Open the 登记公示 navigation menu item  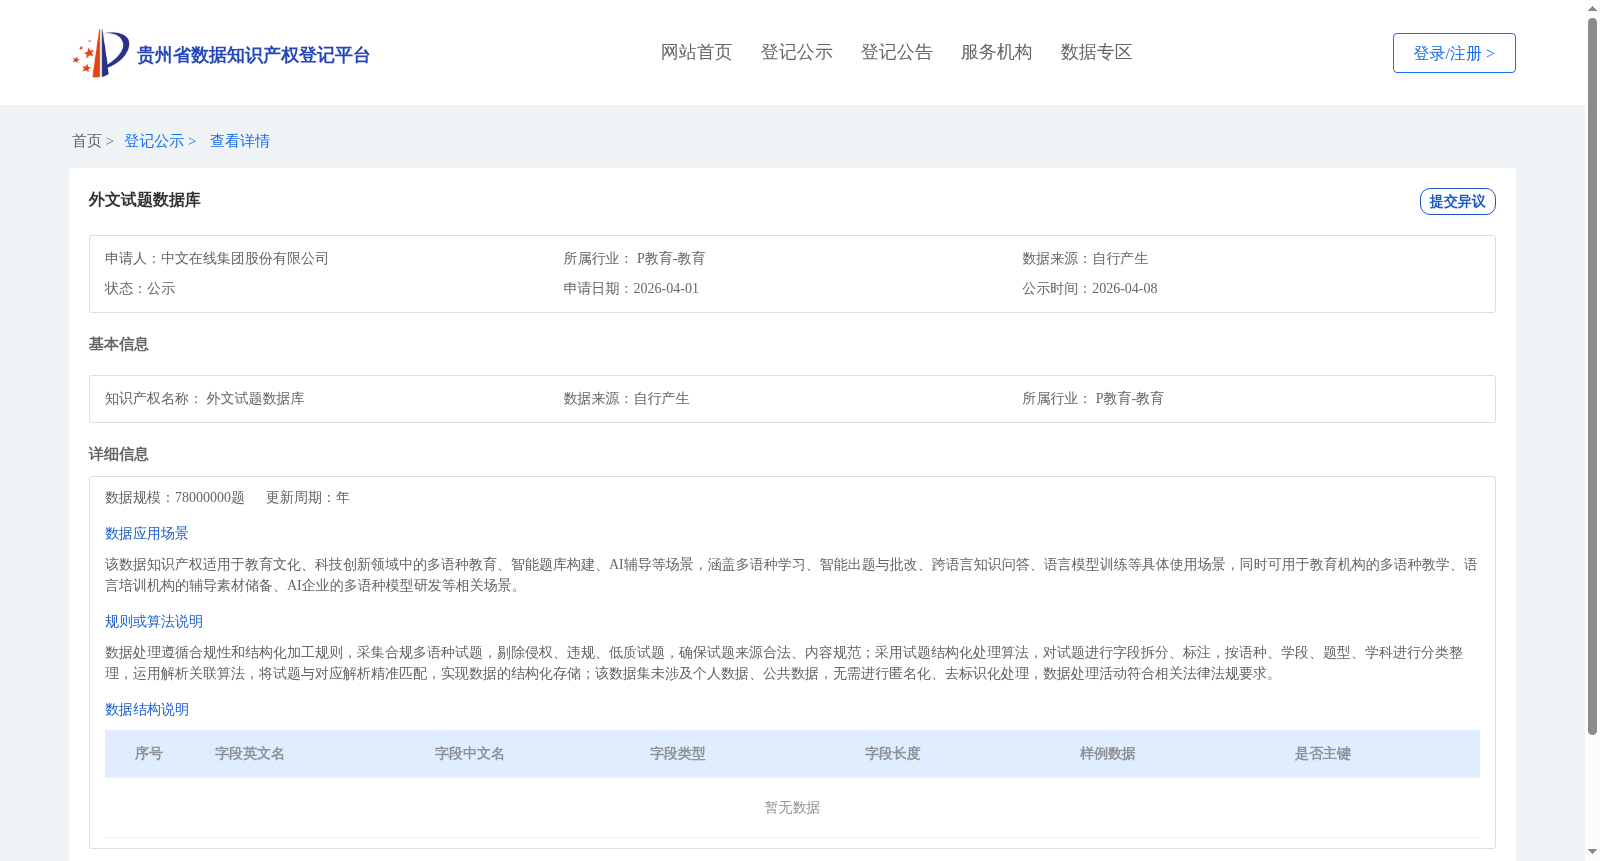(796, 52)
